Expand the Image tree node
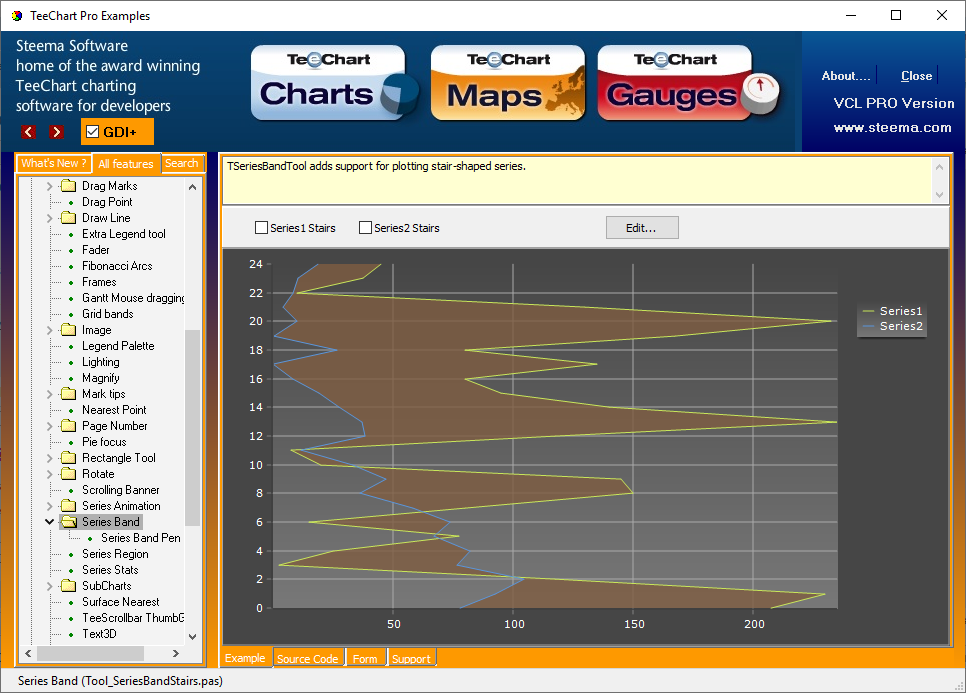This screenshot has height=693, width=966. (x=49, y=330)
